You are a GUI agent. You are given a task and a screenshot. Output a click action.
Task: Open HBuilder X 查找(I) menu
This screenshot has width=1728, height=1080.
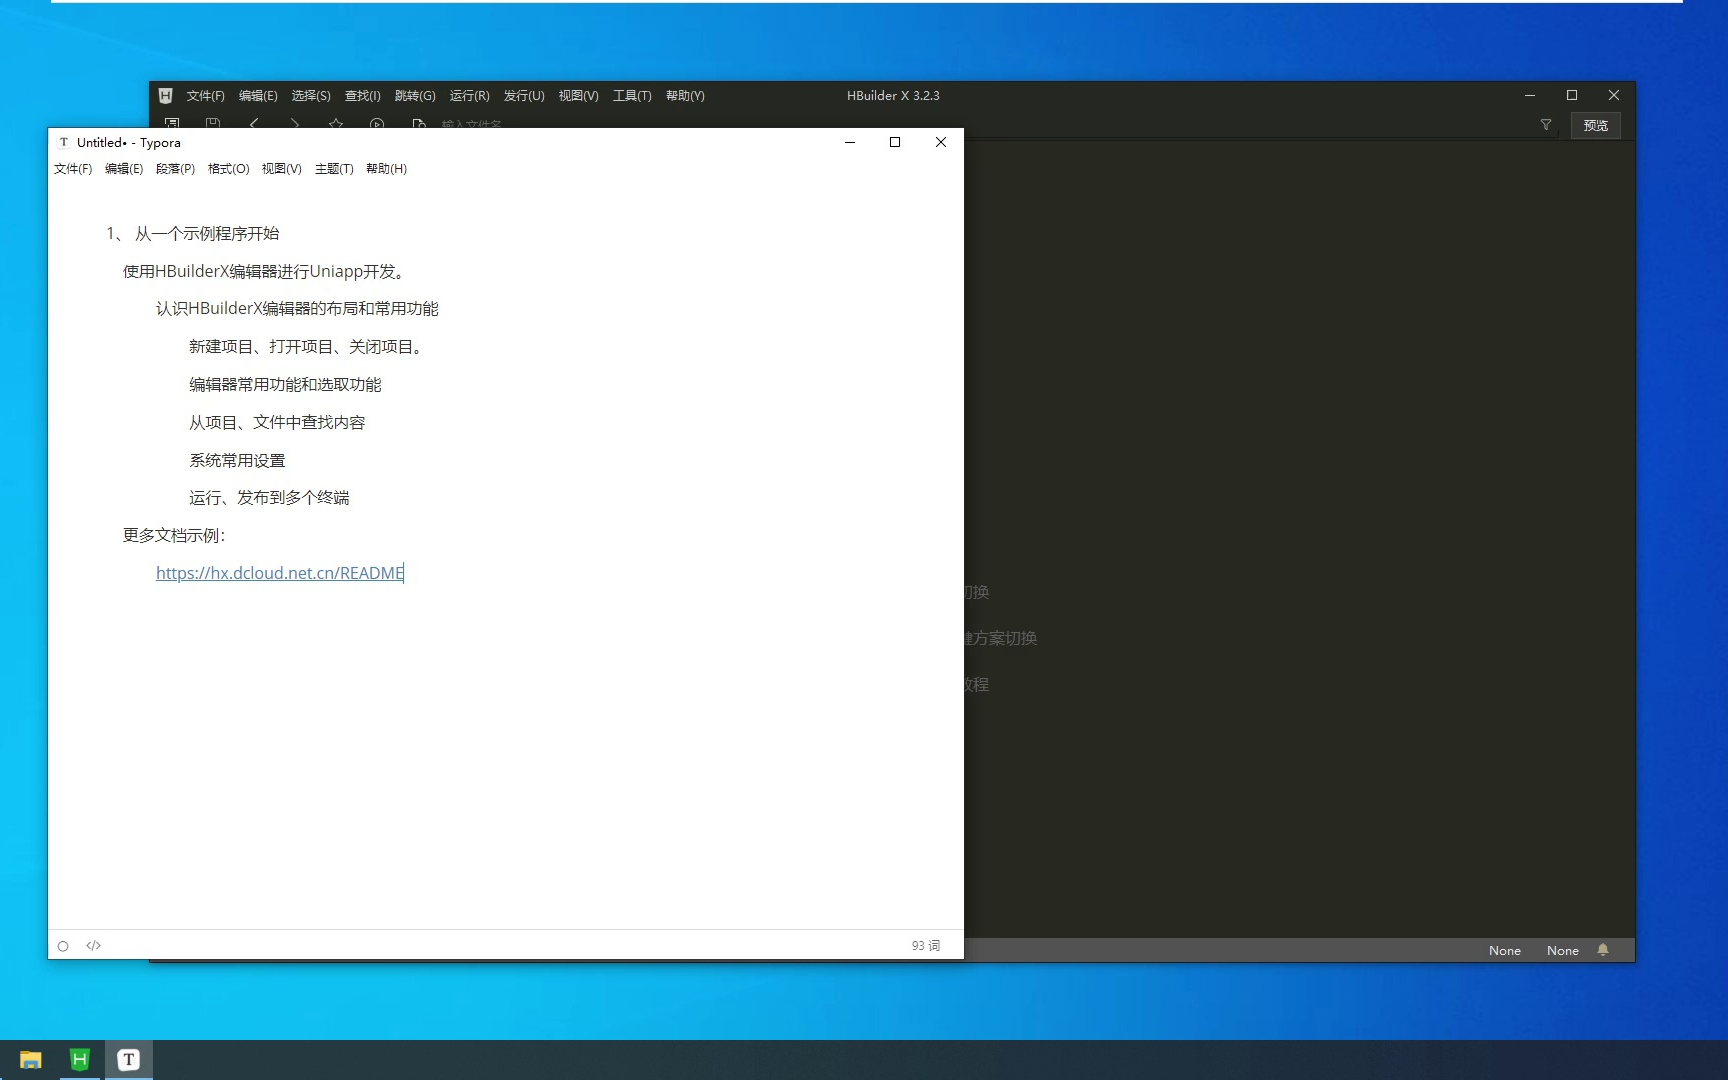363,96
